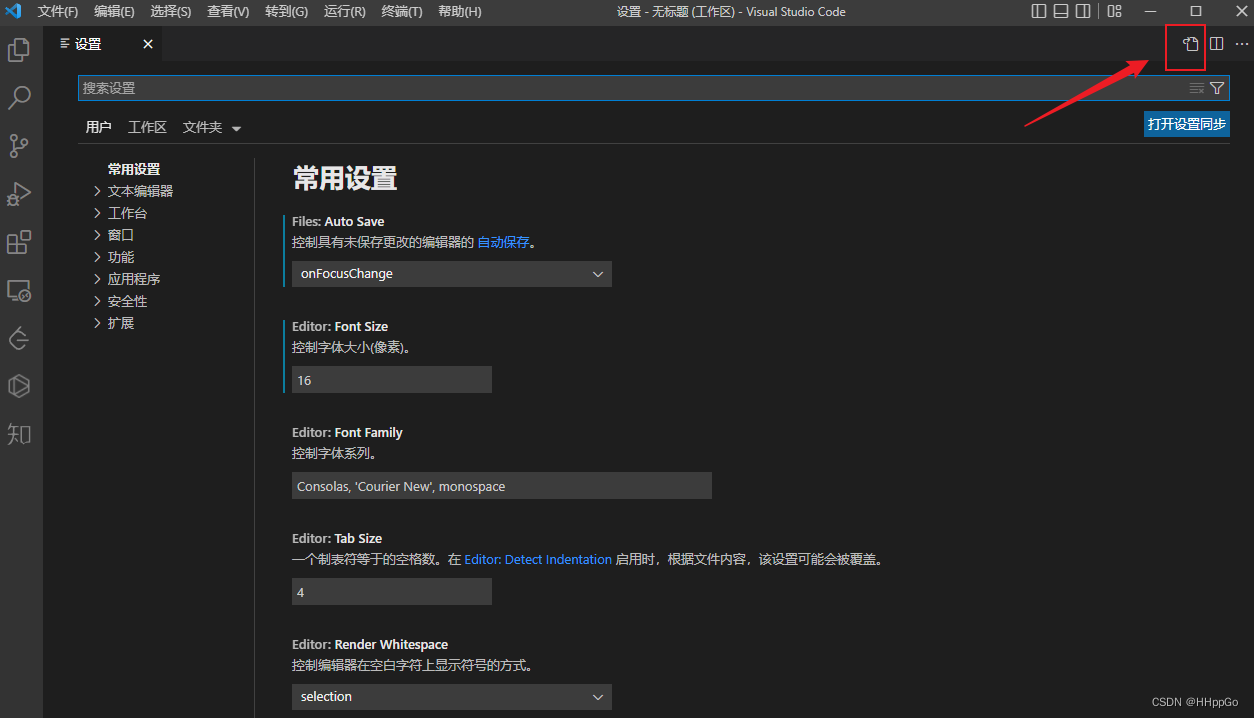The height and width of the screenshot is (718, 1254).
Task: Open the Explorer view in activity bar
Action: pos(19,49)
